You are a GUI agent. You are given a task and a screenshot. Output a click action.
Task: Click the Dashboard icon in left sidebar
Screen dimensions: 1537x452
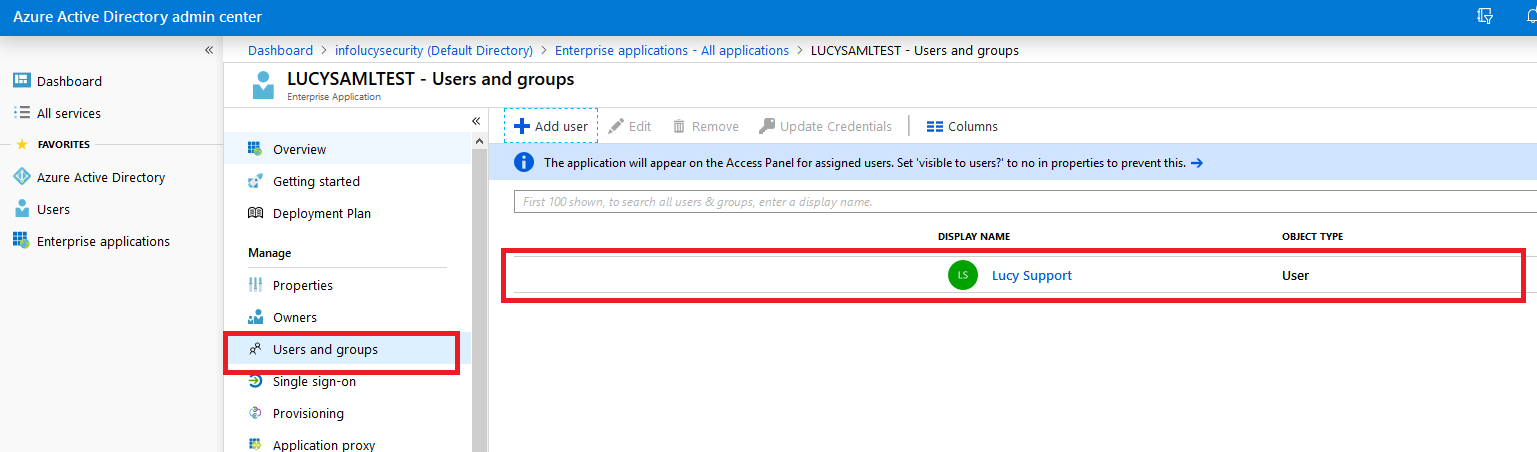point(21,81)
